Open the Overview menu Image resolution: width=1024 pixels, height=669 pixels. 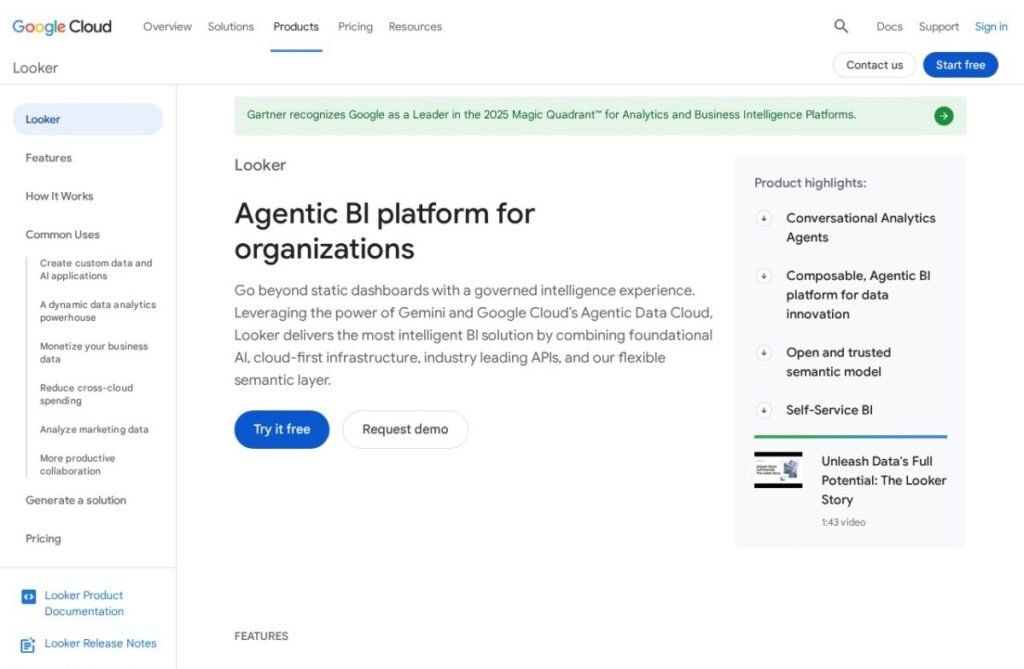pyautogui.click(x=167, y=27)
